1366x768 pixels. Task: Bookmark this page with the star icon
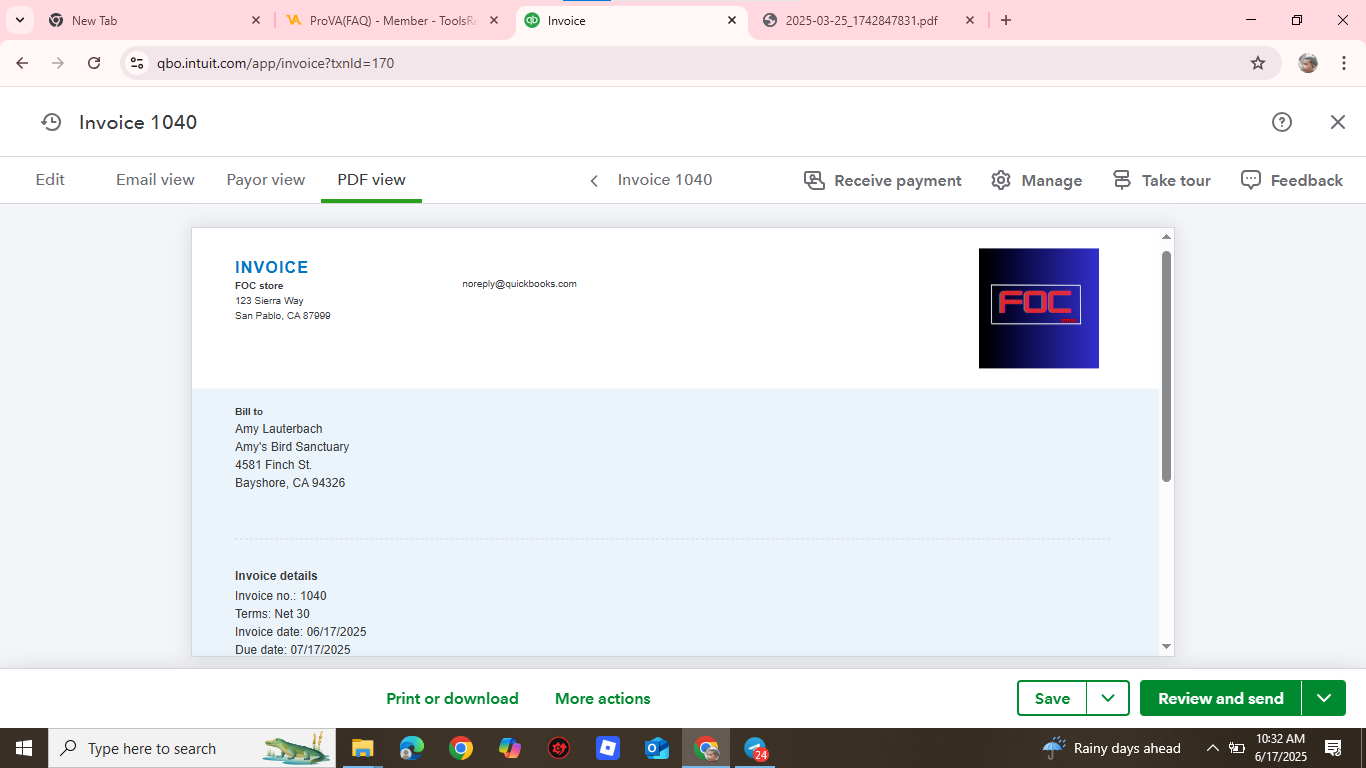[1258, 63]
